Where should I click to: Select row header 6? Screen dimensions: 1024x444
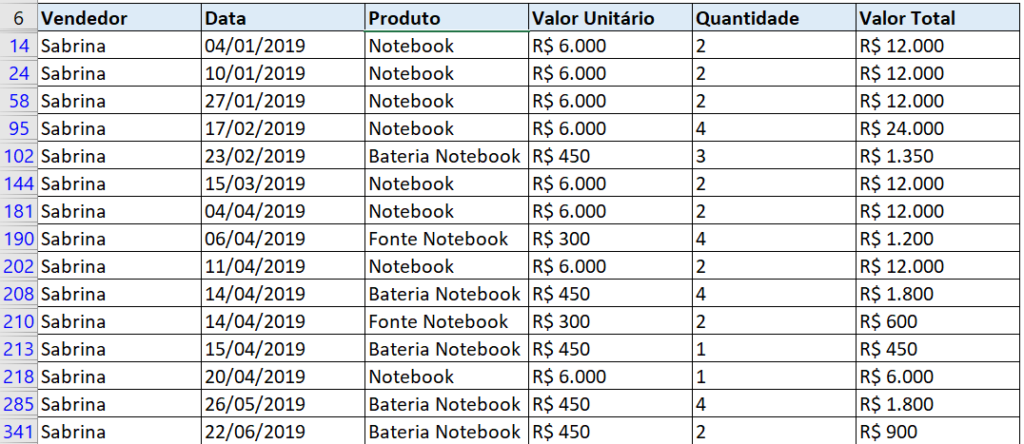point(19,18)
